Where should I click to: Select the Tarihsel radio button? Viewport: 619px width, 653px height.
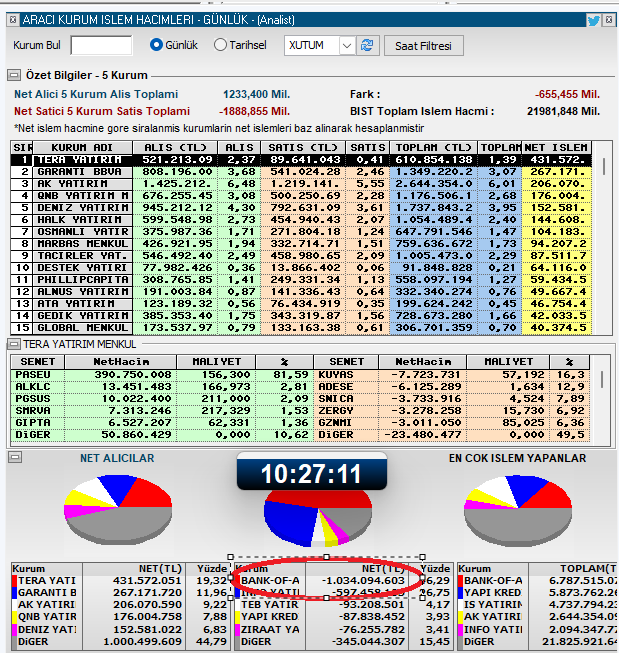(x=220, y=45)
